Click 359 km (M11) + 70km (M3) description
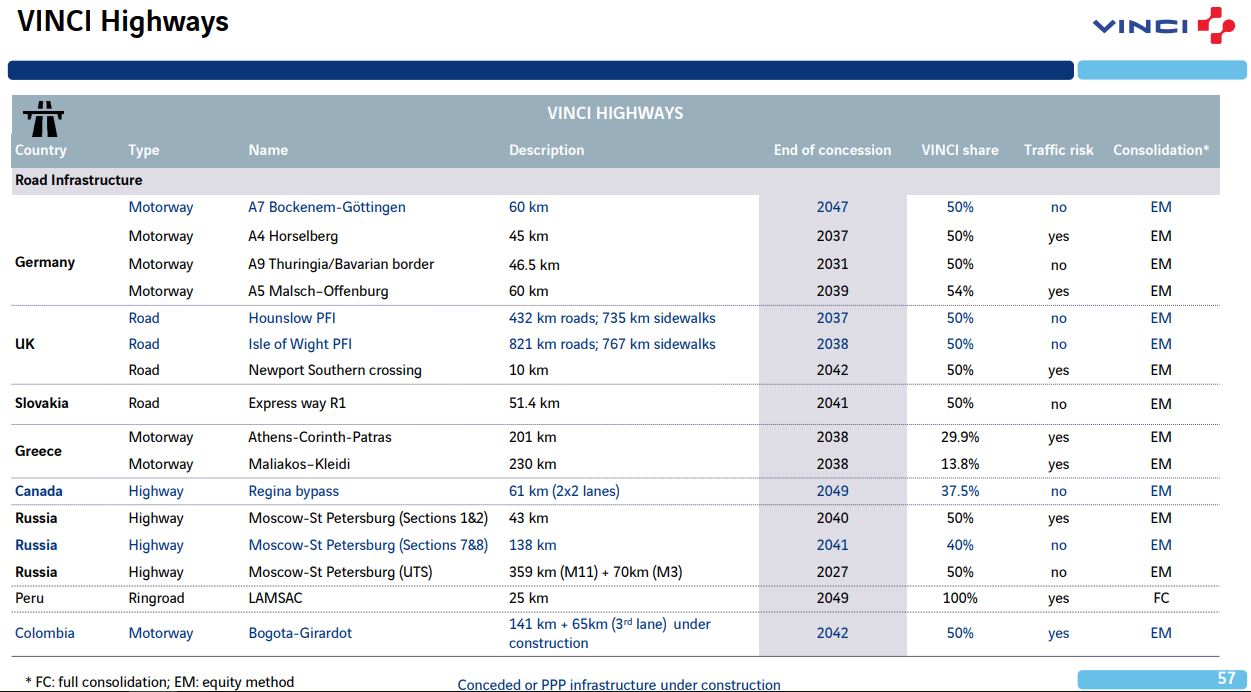Image resolution: width=1251 pixels, height=692 pixels. coord(596,572)
